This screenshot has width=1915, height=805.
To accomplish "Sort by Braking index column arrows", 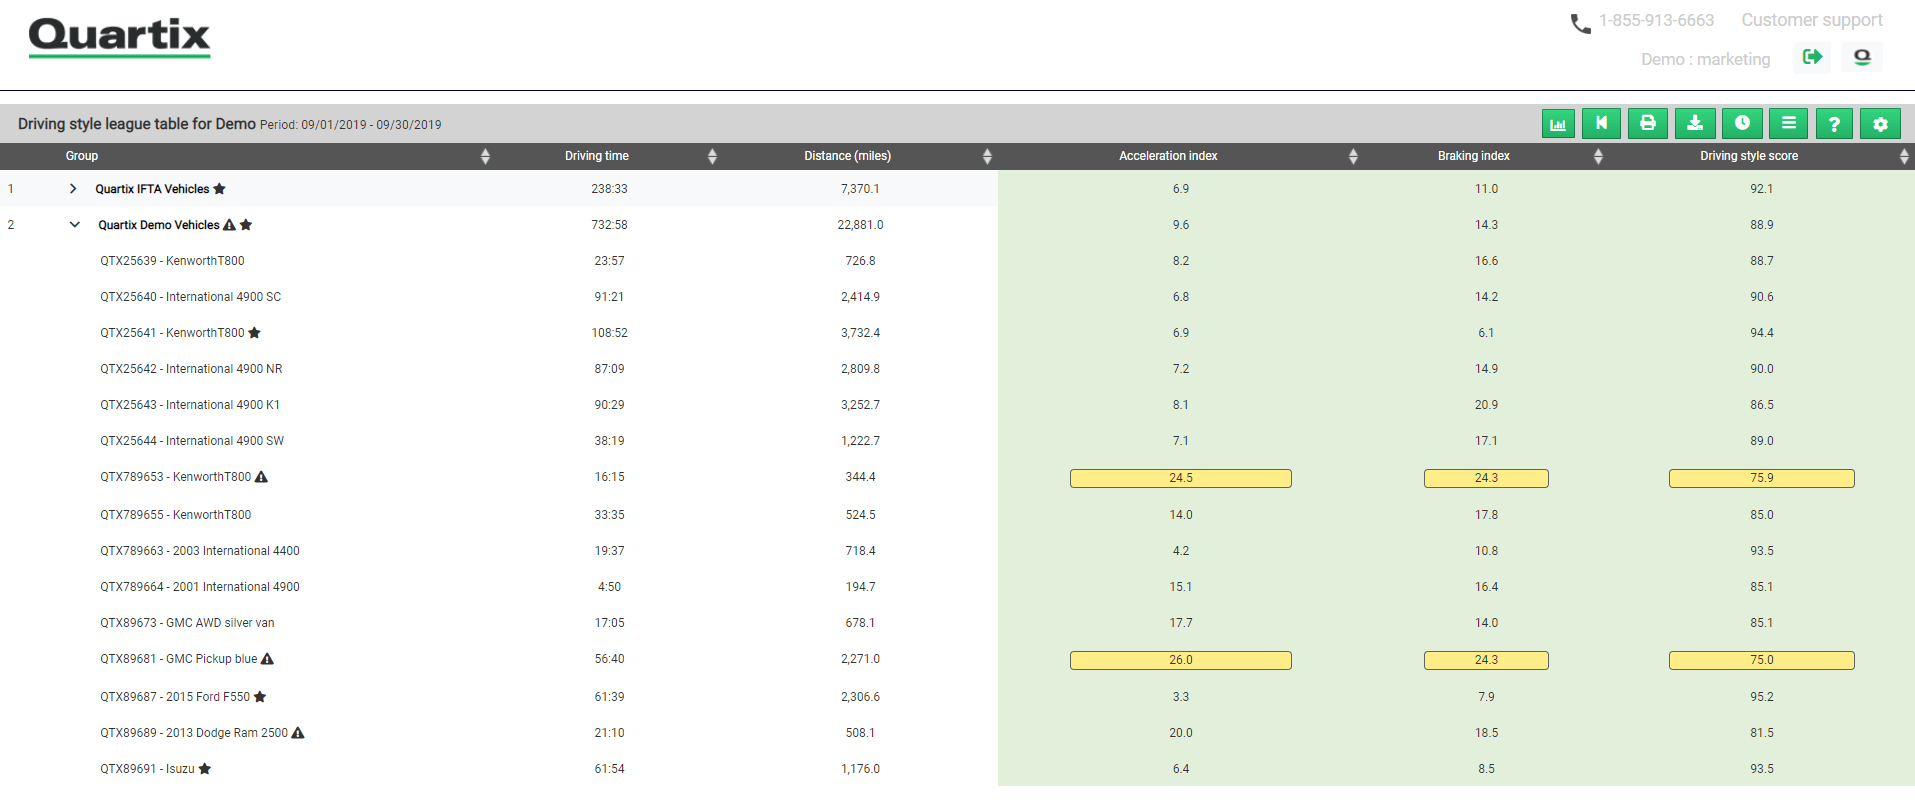I will point(1598,156).
